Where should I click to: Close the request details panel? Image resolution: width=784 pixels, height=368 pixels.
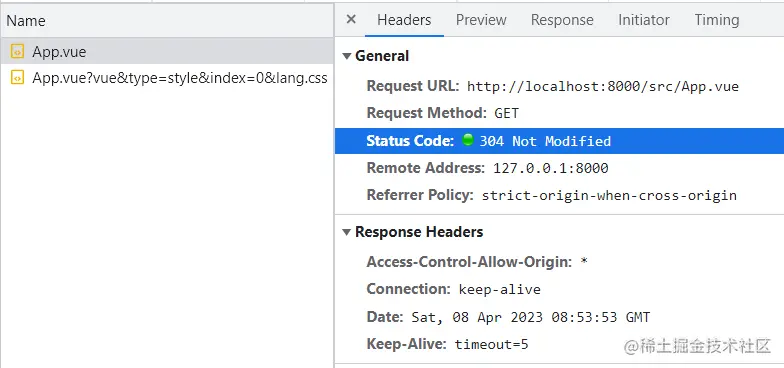tap(351, 20)
